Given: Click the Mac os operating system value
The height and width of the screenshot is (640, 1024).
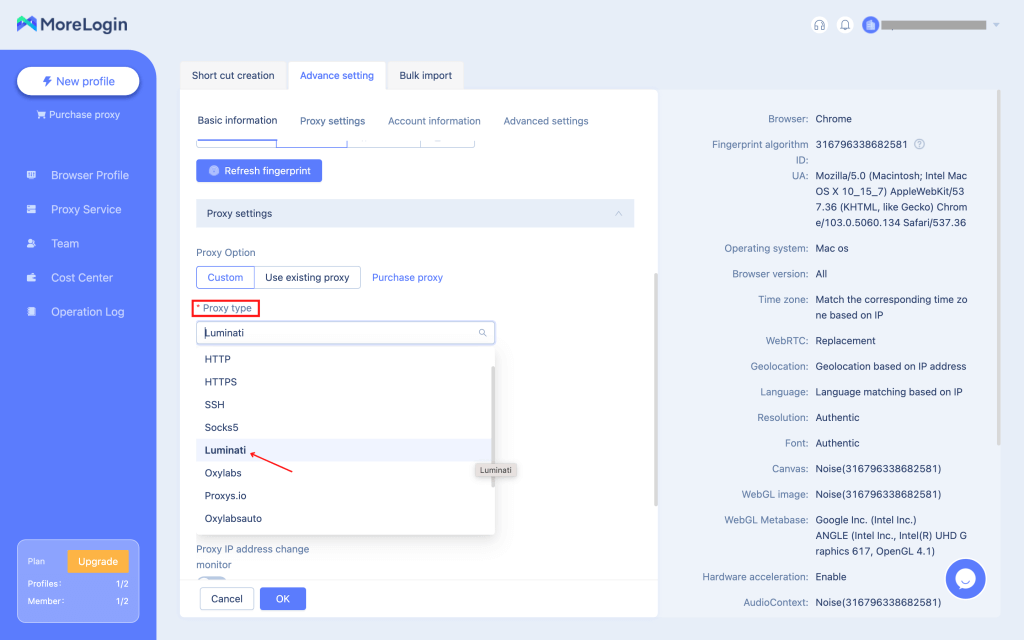Looking at the screenshot, I should click(x=832, y=248).
